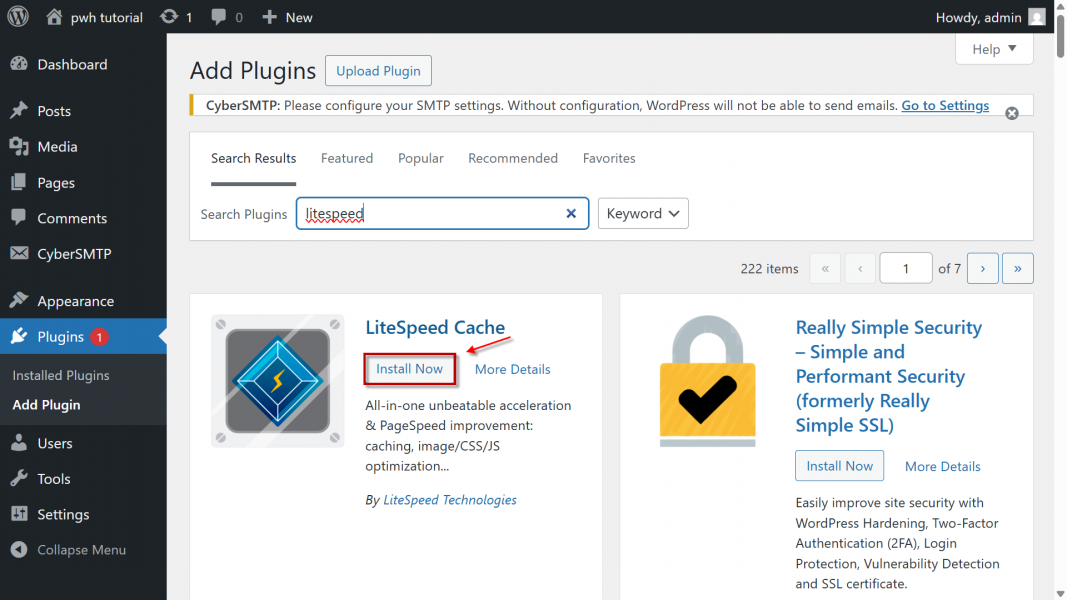Image resolution: width=1067 pixels, height=600 pixels.
Task: Open the LiteSpeed Cache title link
Action: pos(435,327)
